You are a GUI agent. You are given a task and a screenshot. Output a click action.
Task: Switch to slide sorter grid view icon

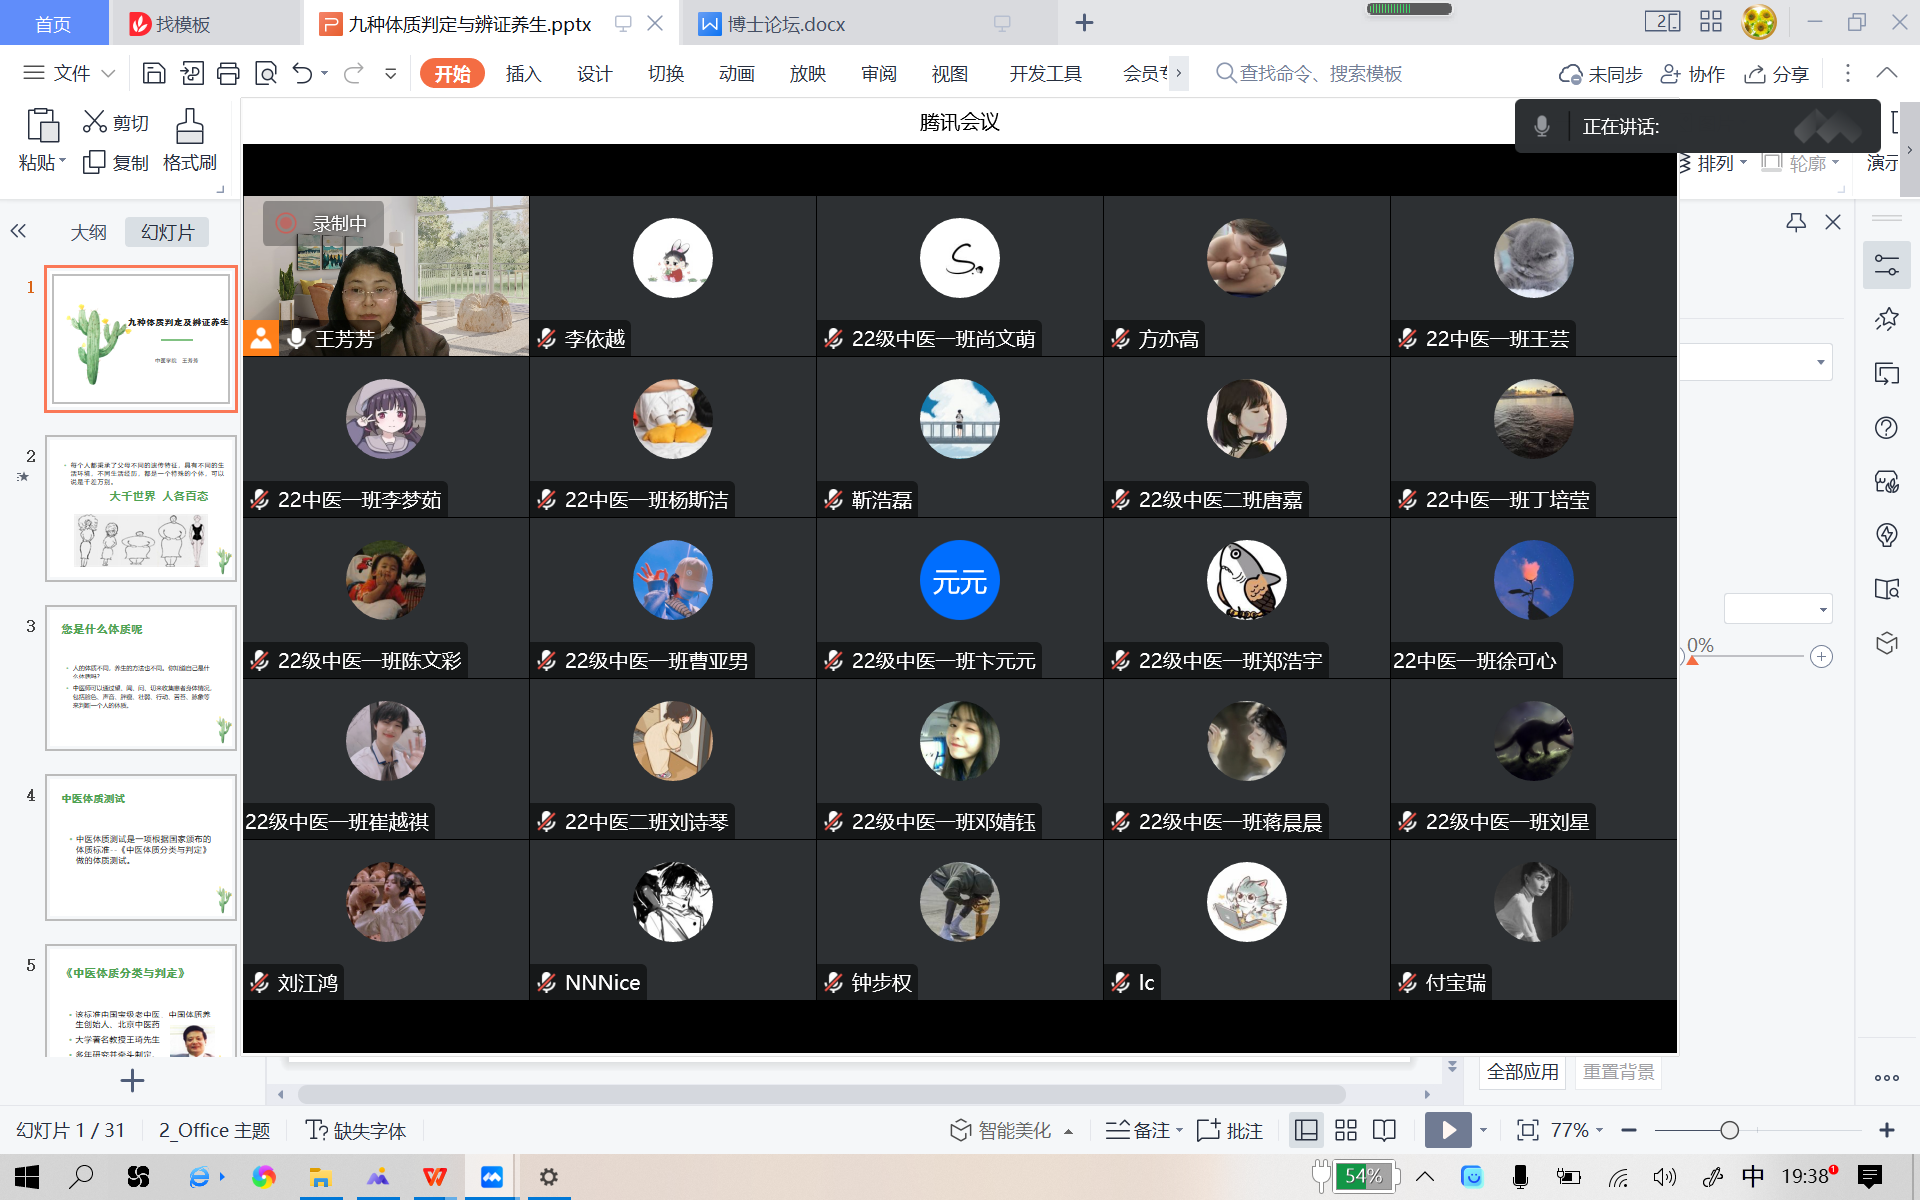[x=1346, y=1130]
